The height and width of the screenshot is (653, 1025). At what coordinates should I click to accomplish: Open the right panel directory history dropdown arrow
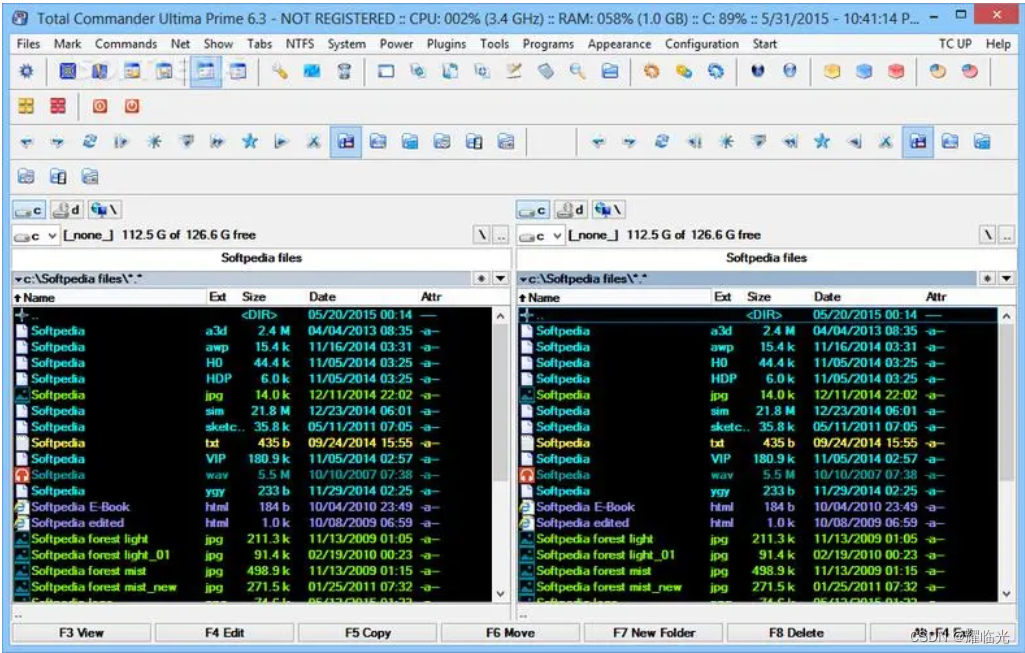coord(1005,278)
